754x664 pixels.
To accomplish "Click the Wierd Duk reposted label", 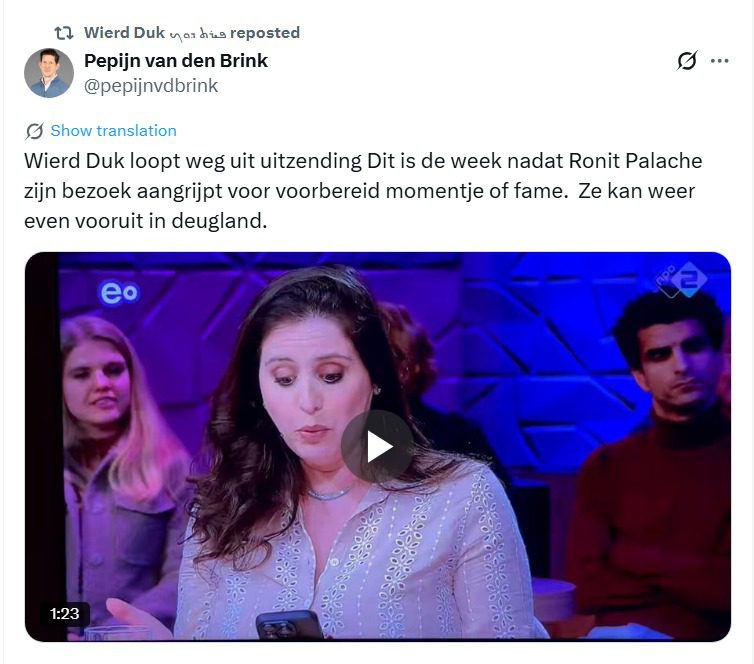I will pos(192,33).
